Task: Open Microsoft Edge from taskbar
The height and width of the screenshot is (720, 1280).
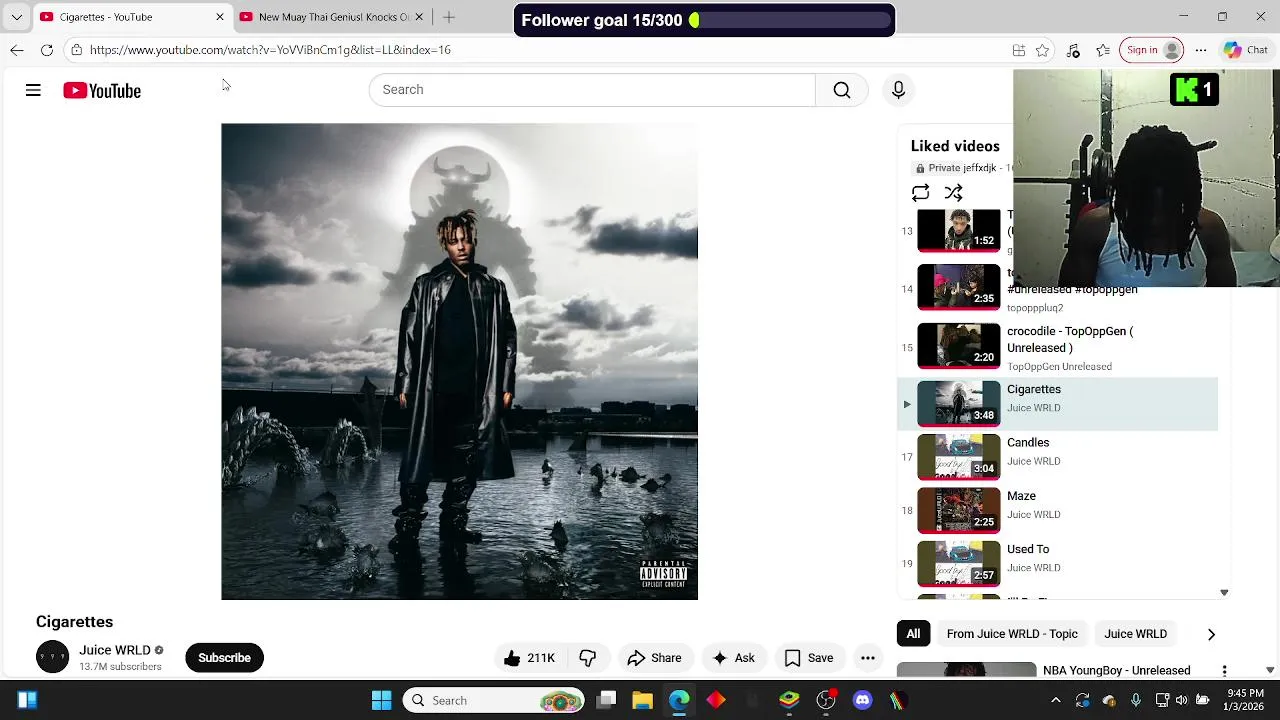Action: 679,701
